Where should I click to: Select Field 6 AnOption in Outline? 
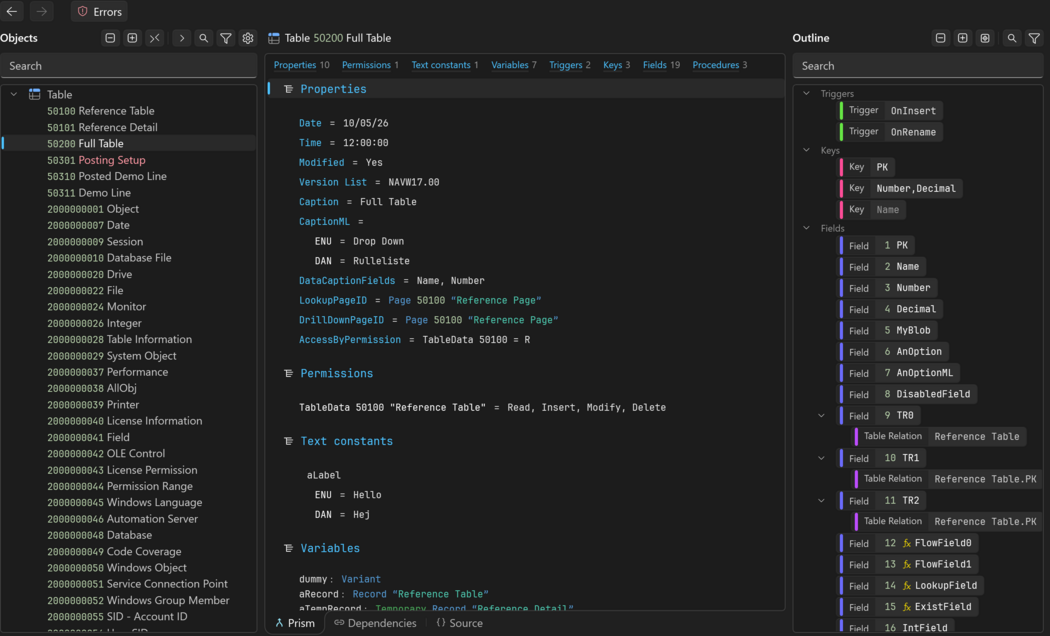coord(895,351)
